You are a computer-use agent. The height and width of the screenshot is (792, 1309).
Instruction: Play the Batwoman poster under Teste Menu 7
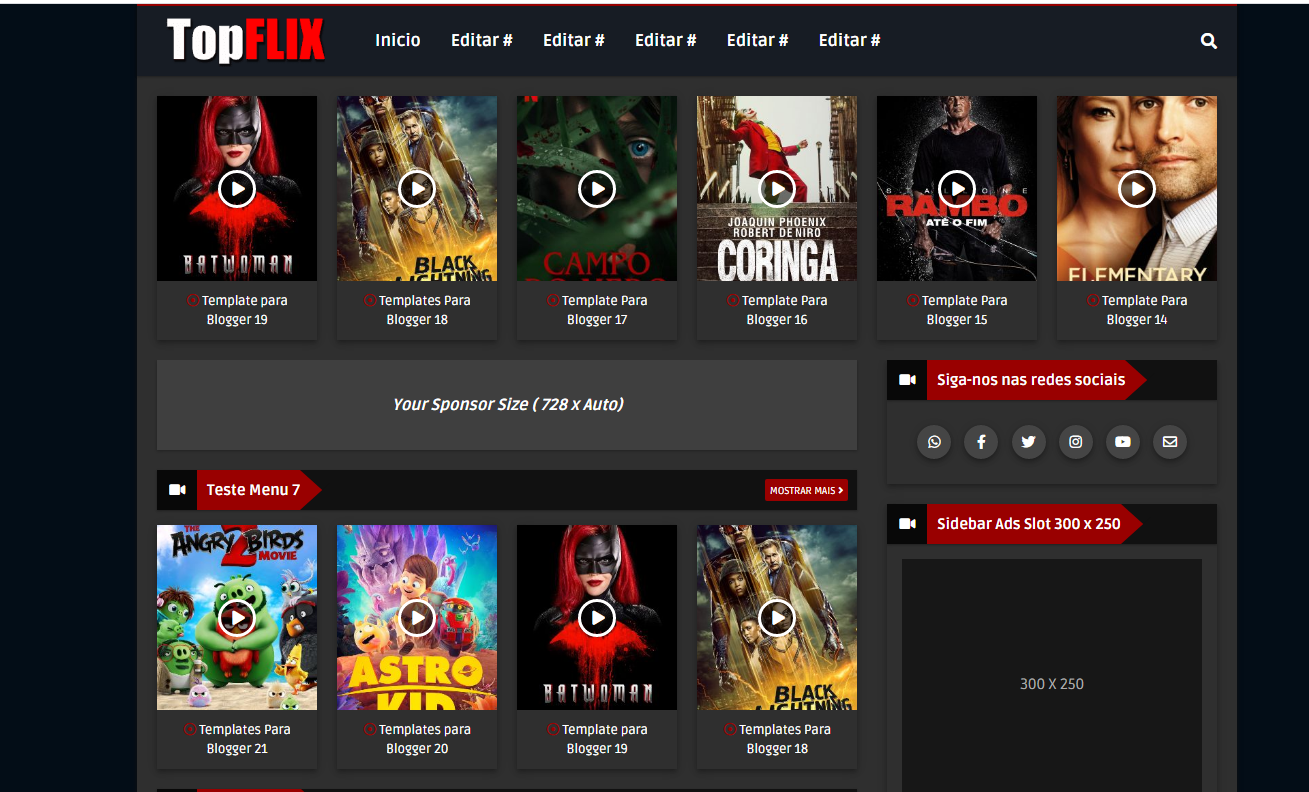(x=597, y=618)
